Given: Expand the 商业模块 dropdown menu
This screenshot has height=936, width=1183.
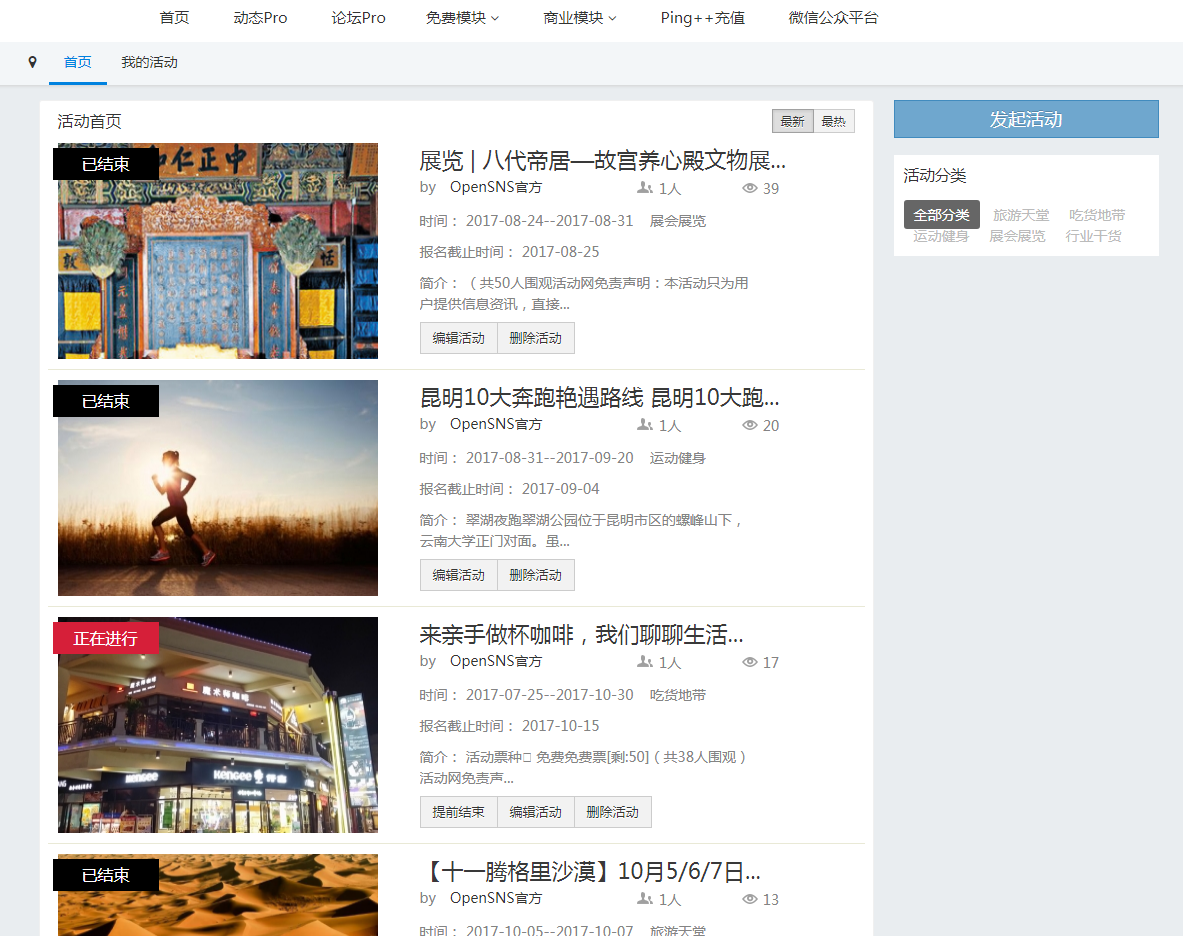Looking at the screenshot, I should pyautogui.click(x=579, y=17).
